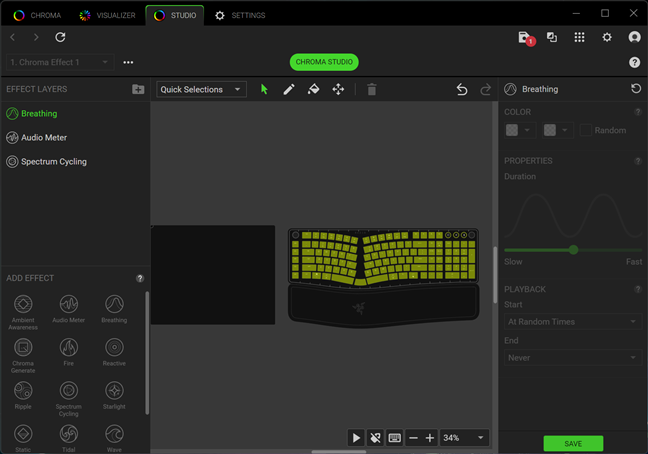
Task: Add Static effect
Action: (23, 438)
